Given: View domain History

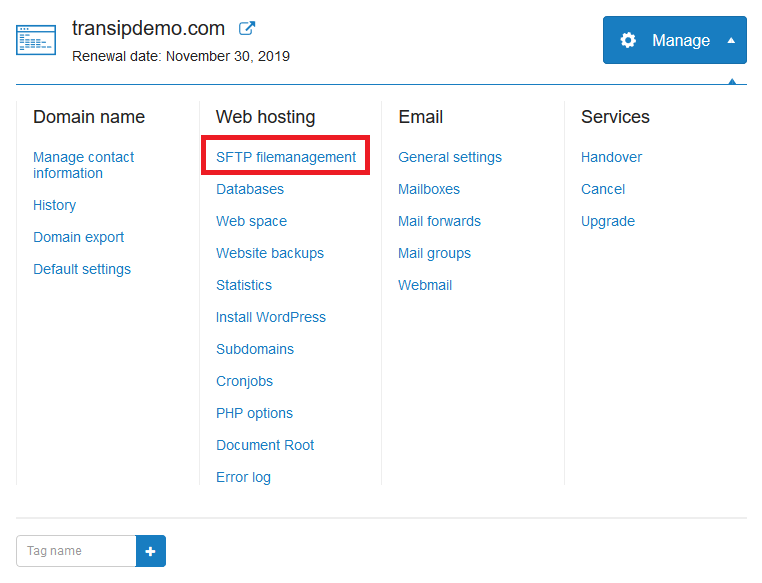Looking at the screenshot, I should point(54,205).
